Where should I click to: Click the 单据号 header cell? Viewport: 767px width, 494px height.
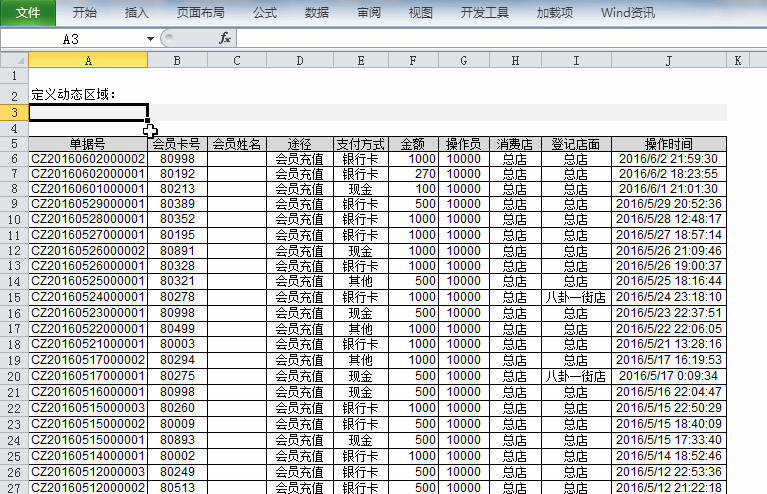click(88, 144)
